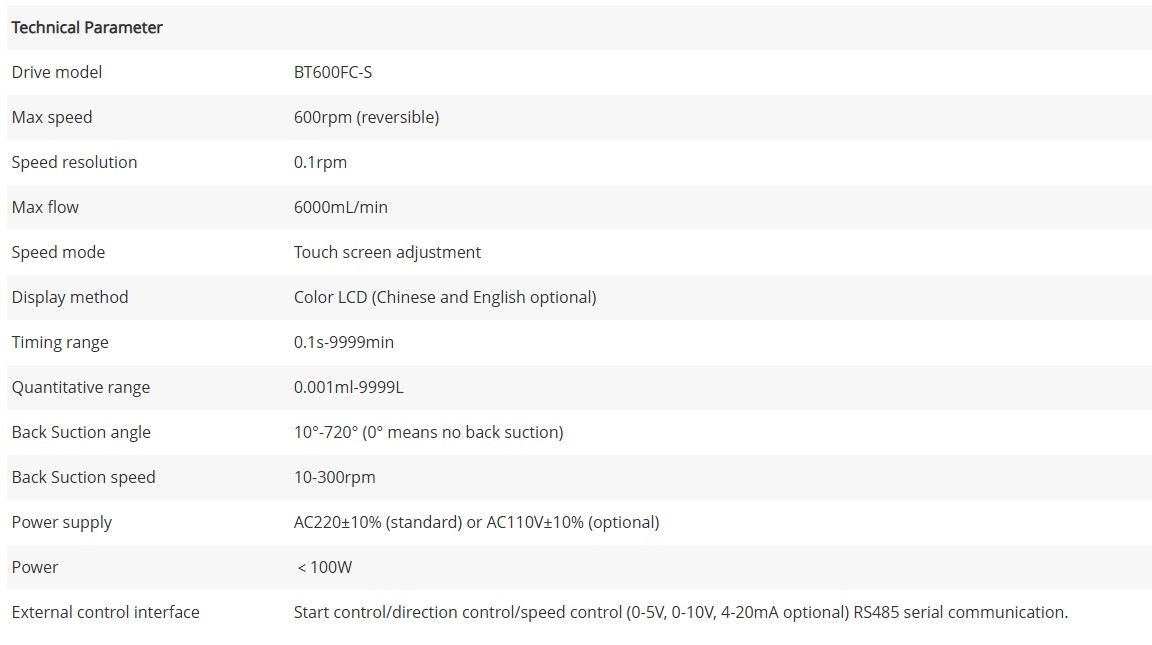Select the 6000mL/min flow value
This screenshot has width=1152, height=645.
tap(341, 207)
